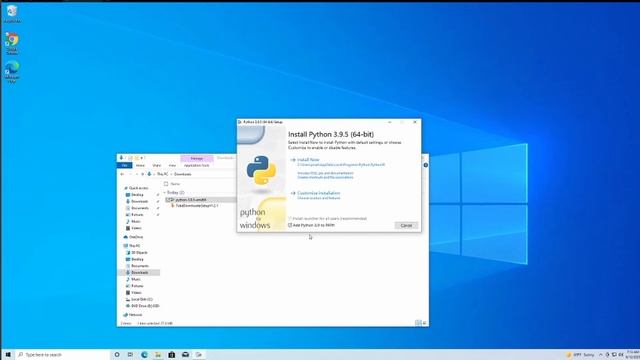Open the Windows Start menu

point(8,355)
